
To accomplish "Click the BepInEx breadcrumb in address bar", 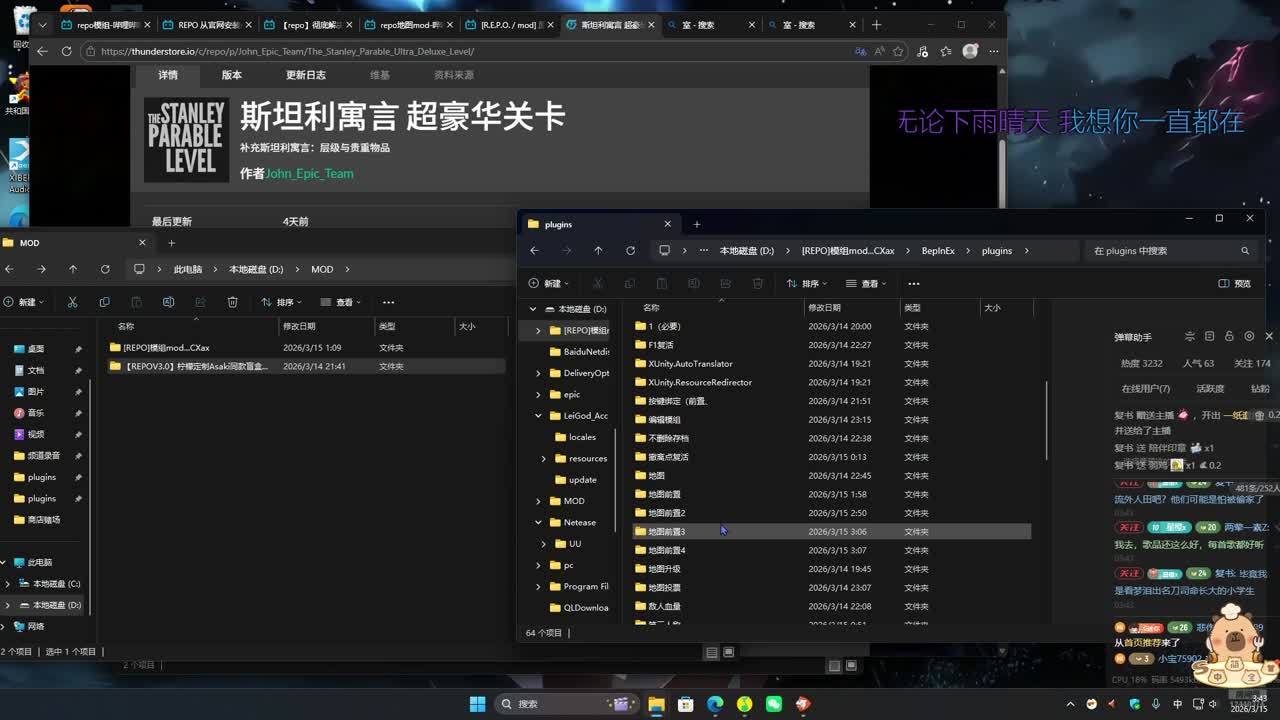I will 937,251.
